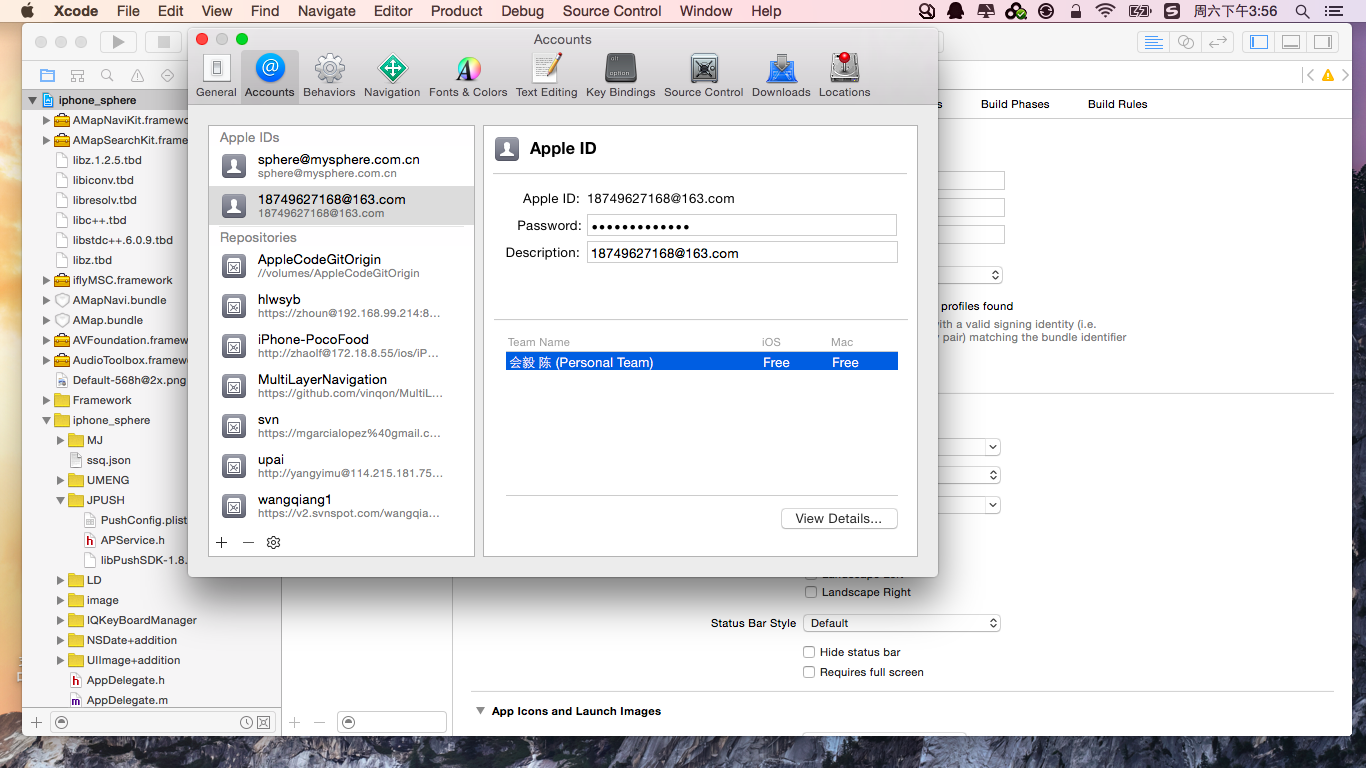The image size is (1366, 768).
Task: Expand the IQKeyBoardManager folder
Action: tap(60, 620)
